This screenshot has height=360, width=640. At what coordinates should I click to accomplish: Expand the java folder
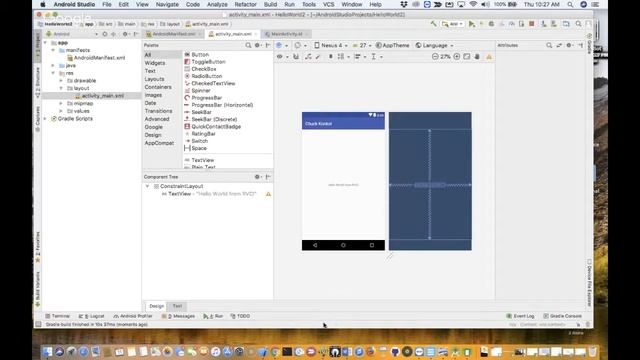[x=53, y=65]
